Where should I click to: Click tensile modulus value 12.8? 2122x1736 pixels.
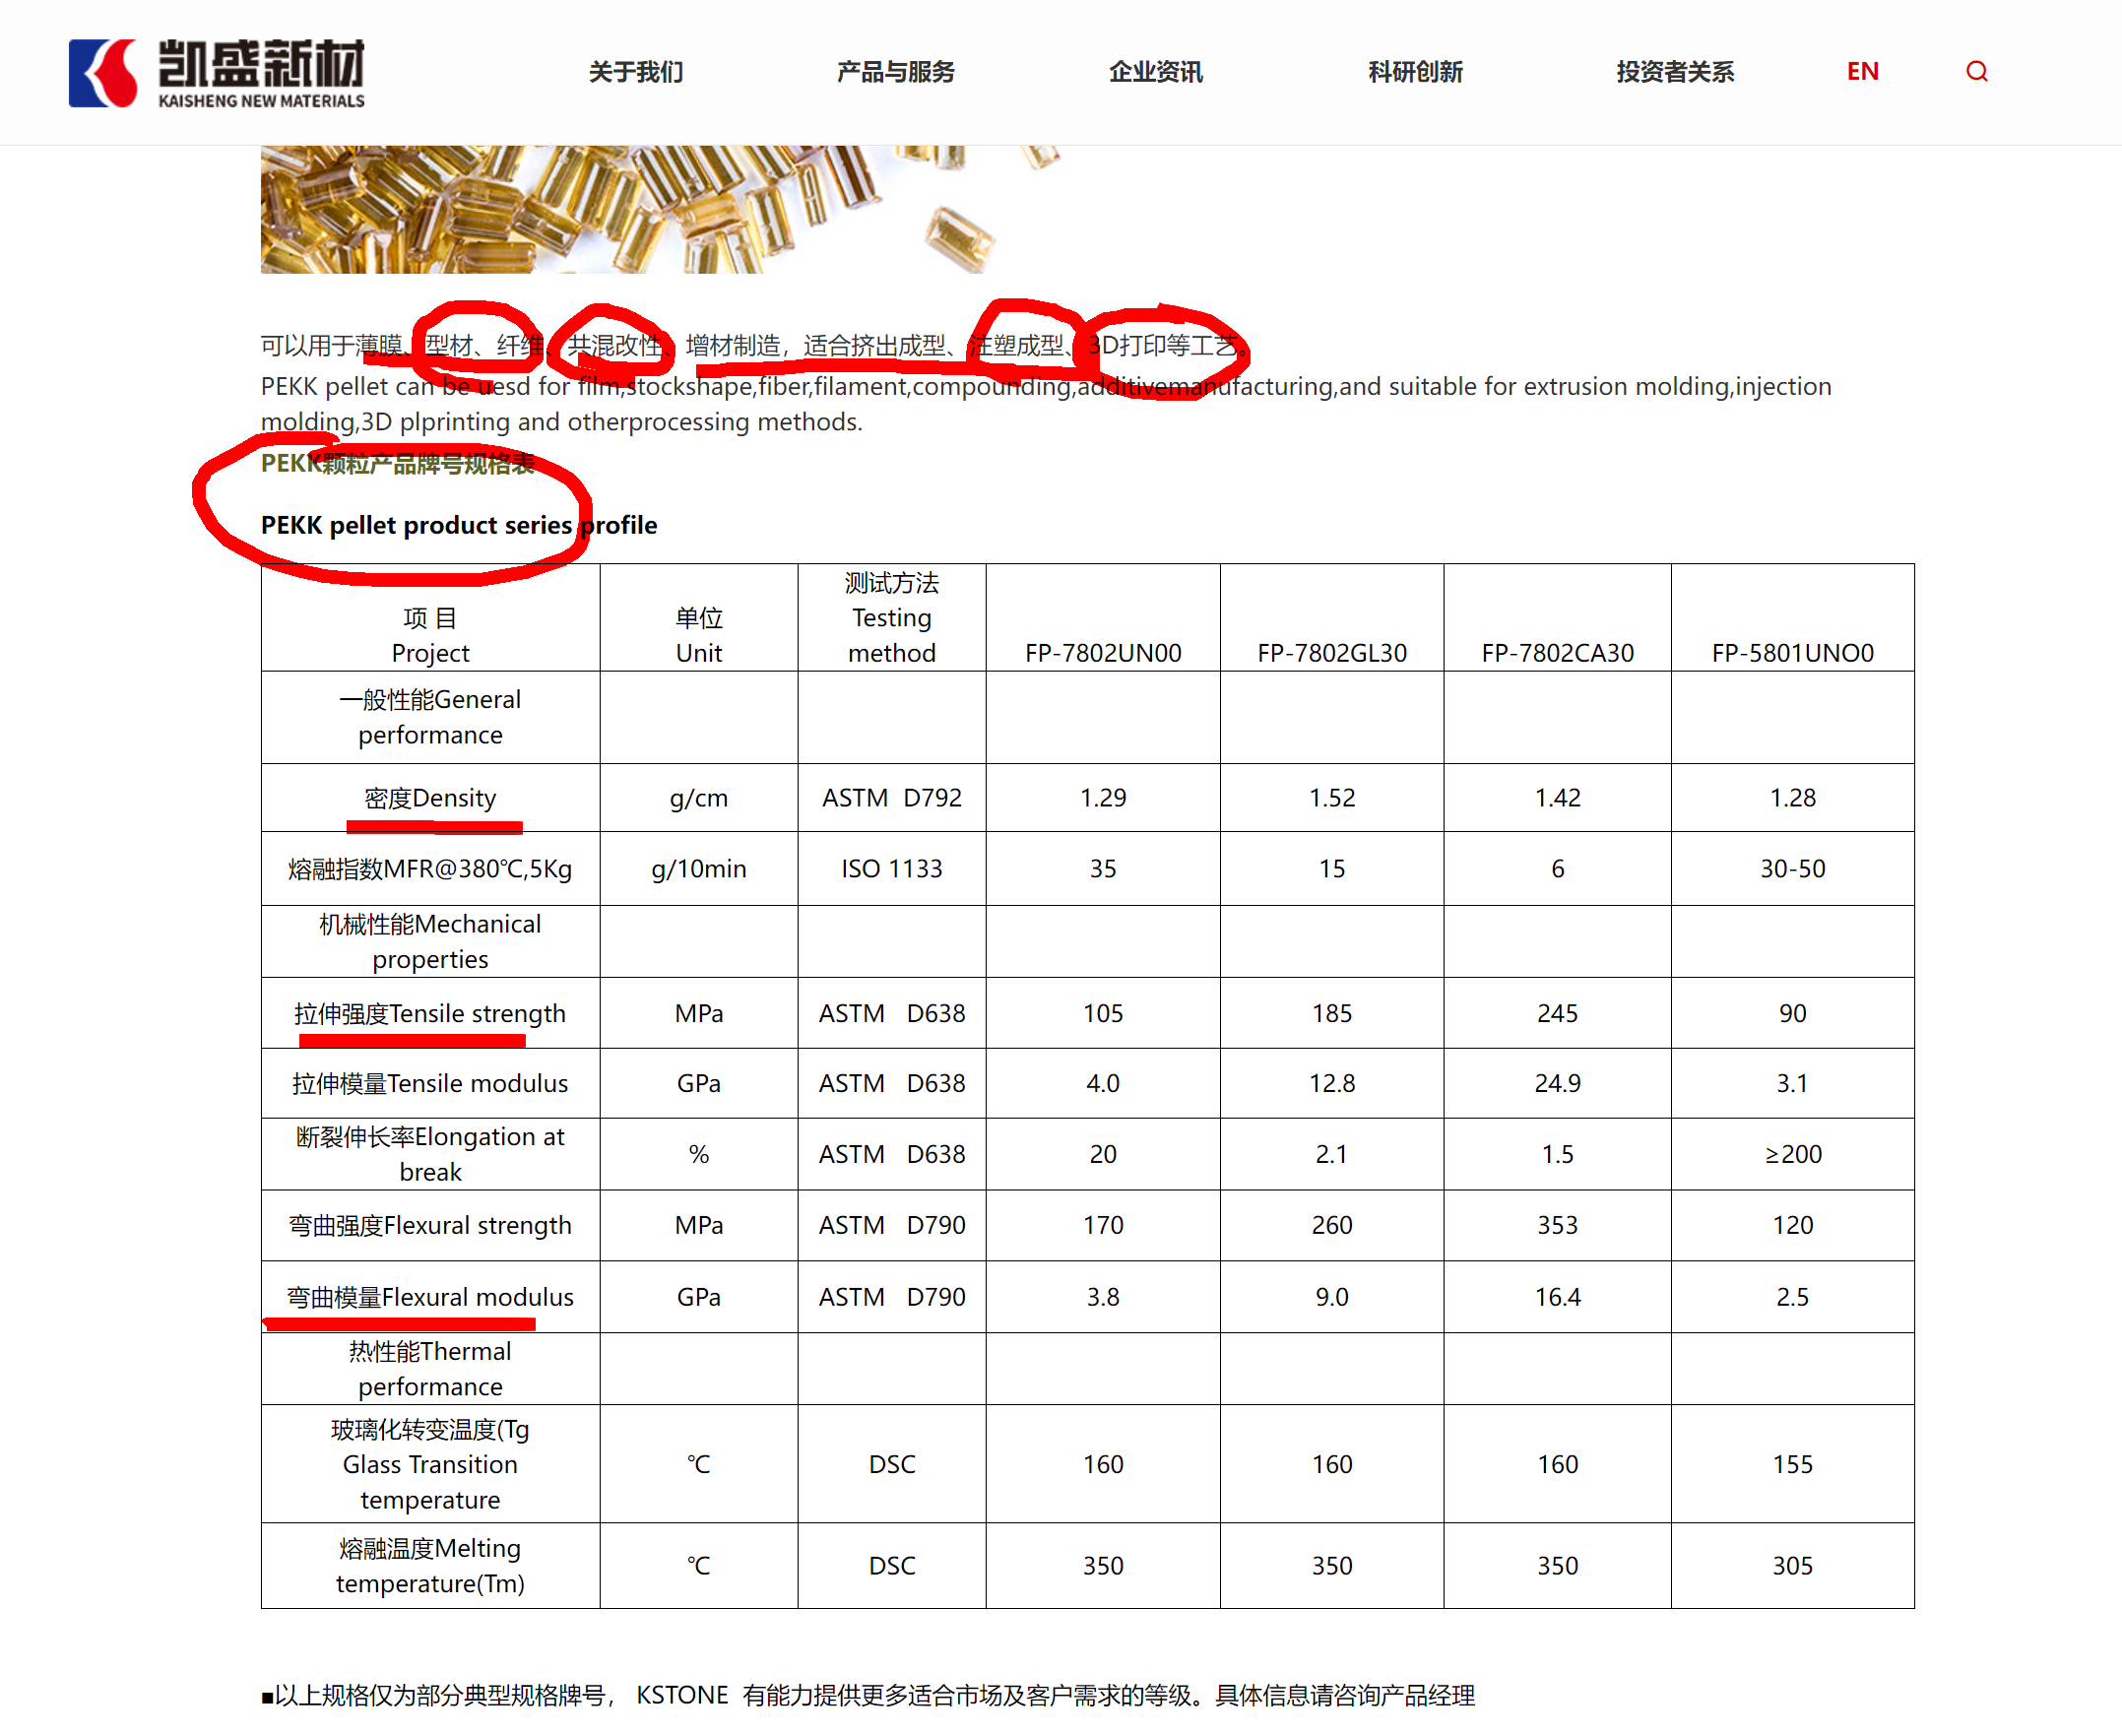1332,1084
